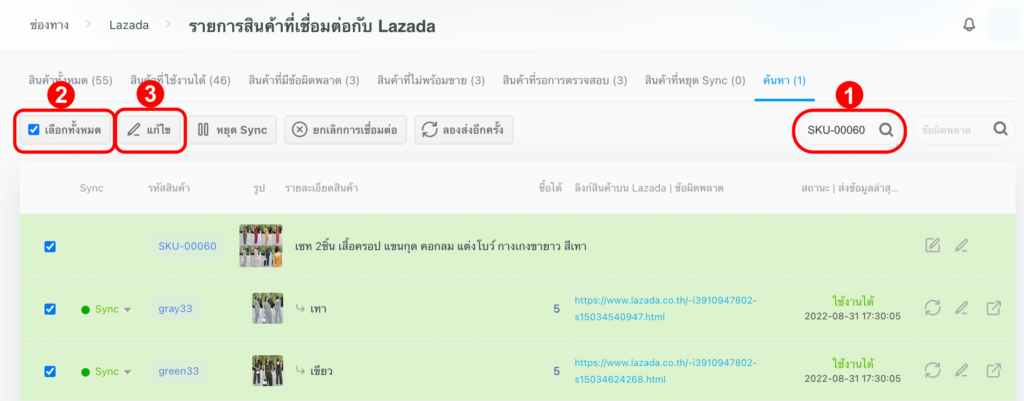Screen dimensions: 1024x401
Task: Expand the Sync dropdown on gray33 row
Action: (127, 310)
